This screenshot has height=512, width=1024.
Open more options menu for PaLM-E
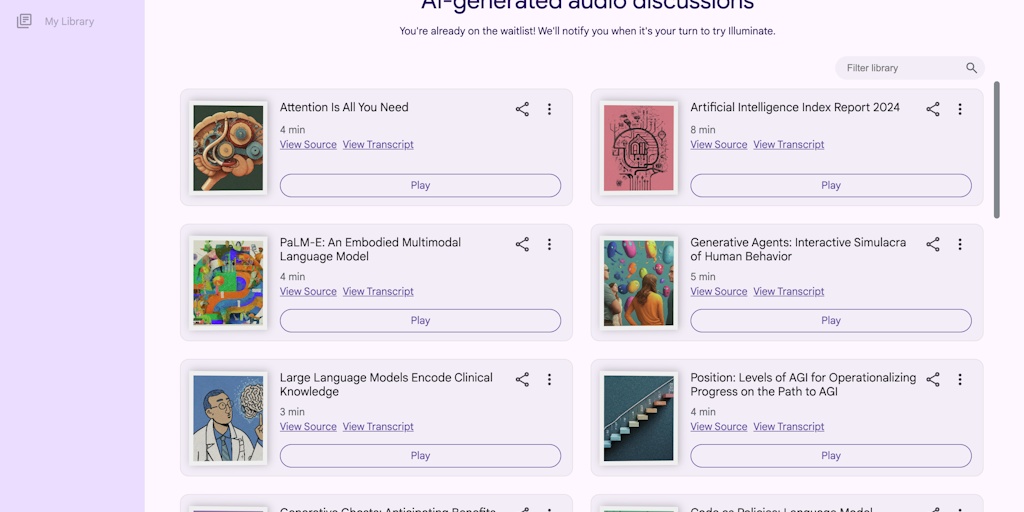(549, 244)
